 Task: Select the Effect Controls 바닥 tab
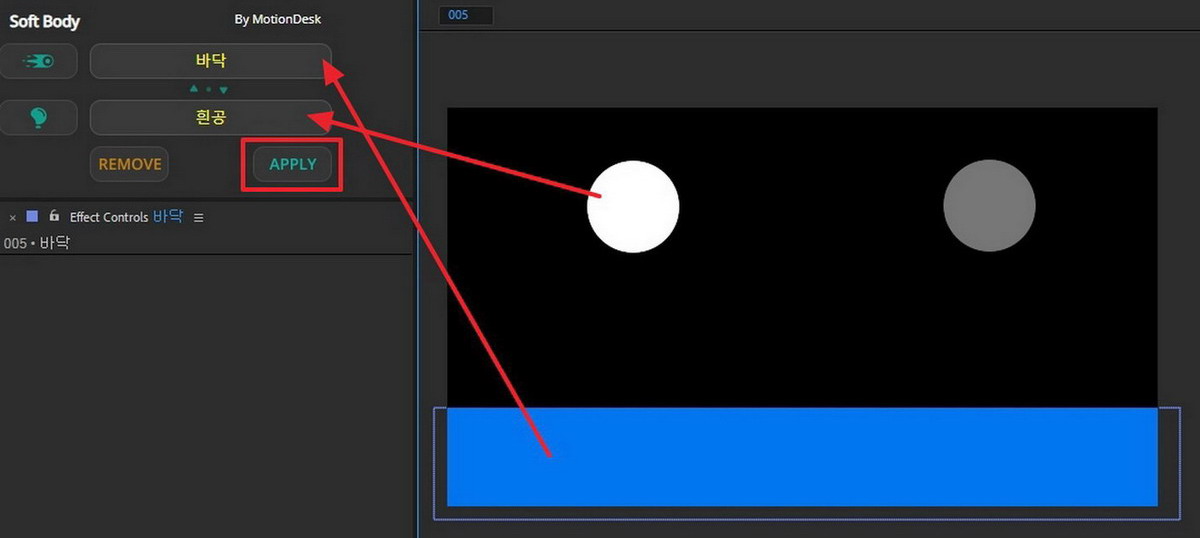pyautogui.click(x=127, y=217)
